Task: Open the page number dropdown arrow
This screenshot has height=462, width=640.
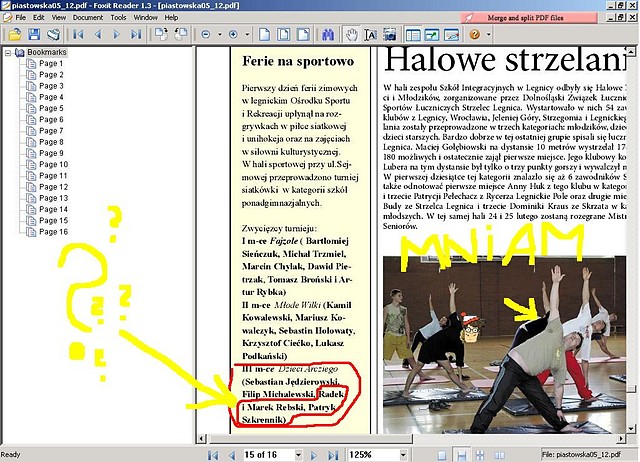Action: (298, 455)
